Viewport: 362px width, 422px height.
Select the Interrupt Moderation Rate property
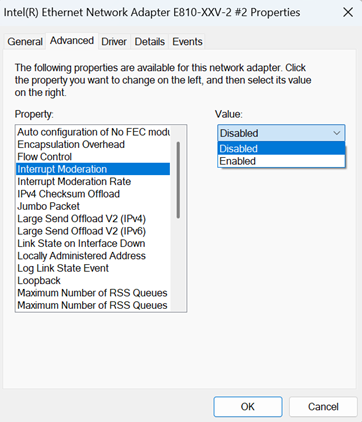(93, 181)
